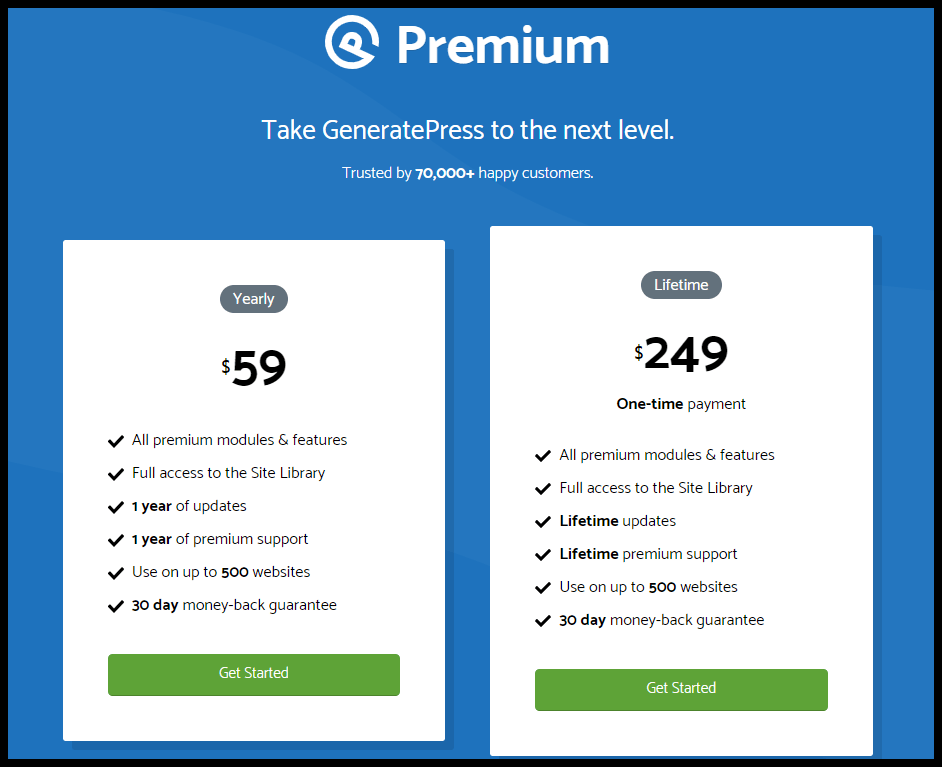Click the checkmark next to "1 year of premium support"
The width and height of the screenshot is (942, 767).
click(115, 539)
